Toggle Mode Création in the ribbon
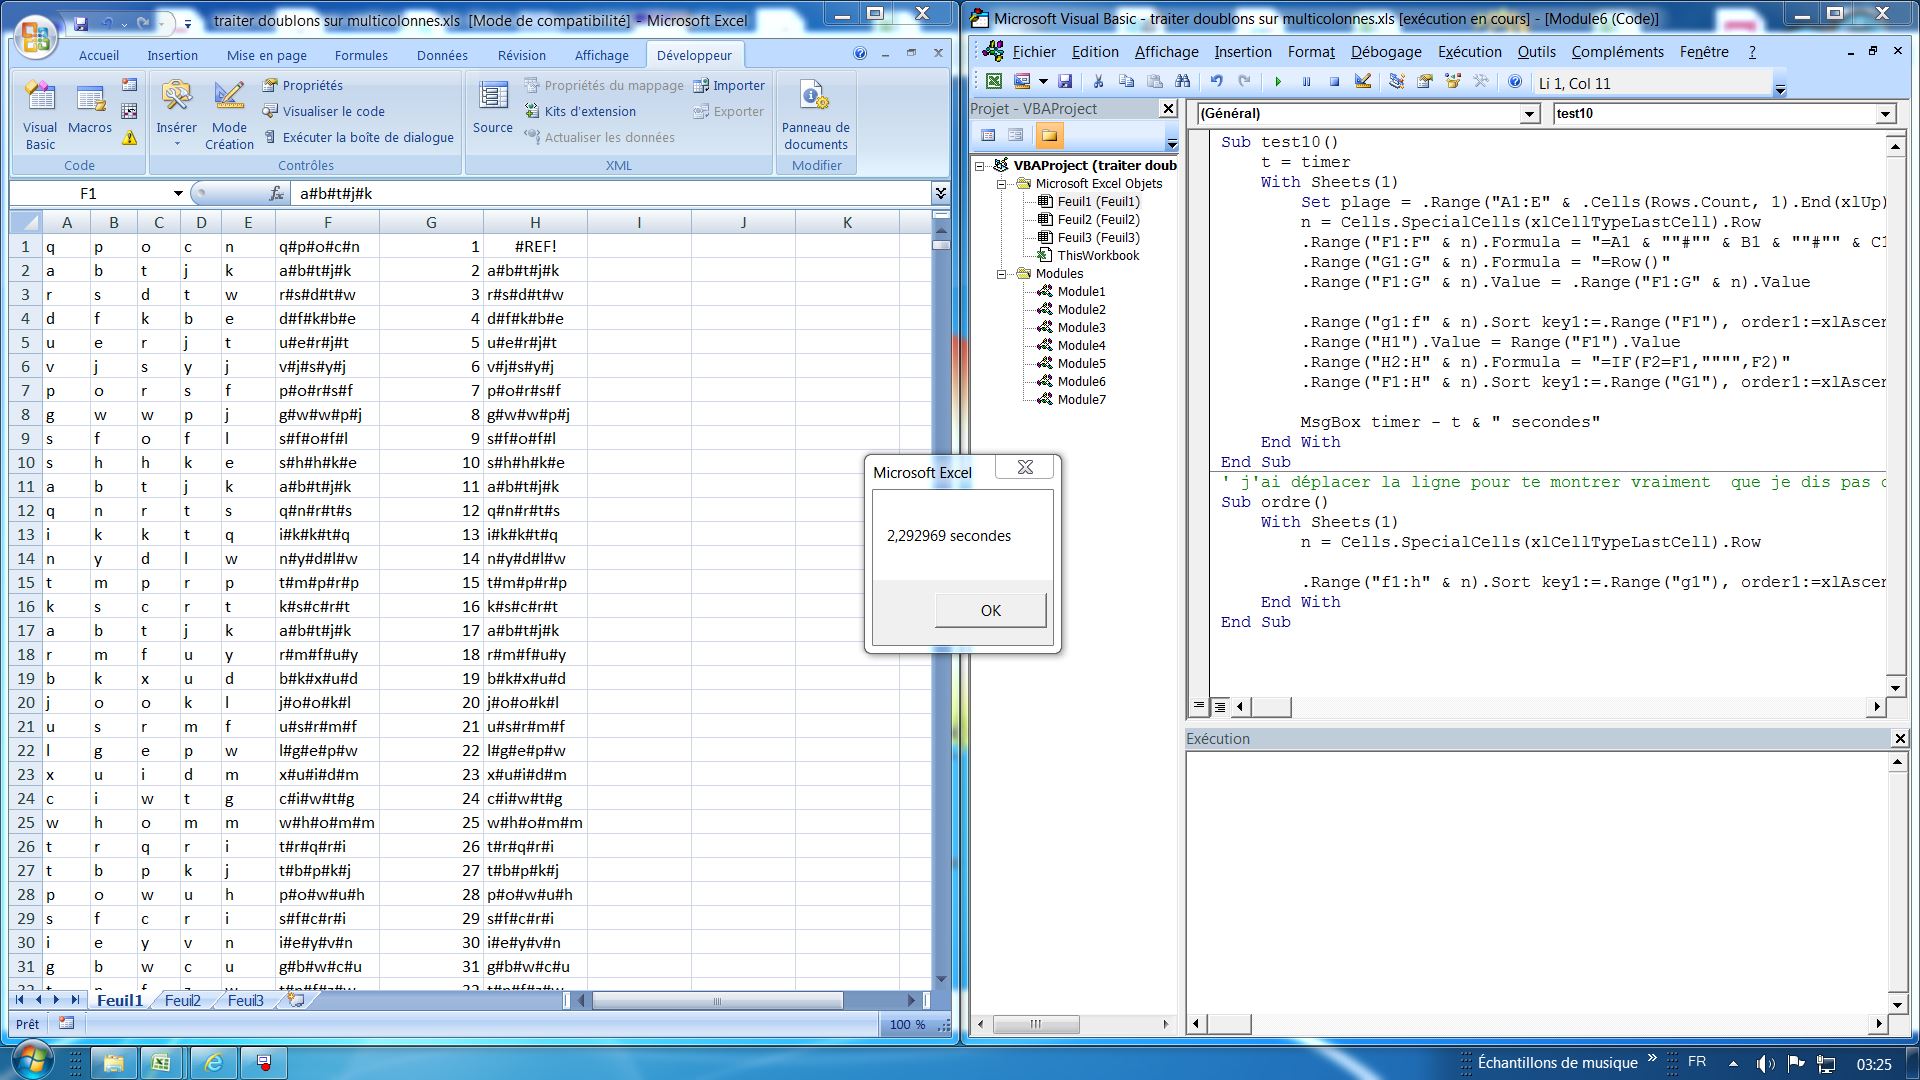 pyautogui.click(x=229, y=115)
